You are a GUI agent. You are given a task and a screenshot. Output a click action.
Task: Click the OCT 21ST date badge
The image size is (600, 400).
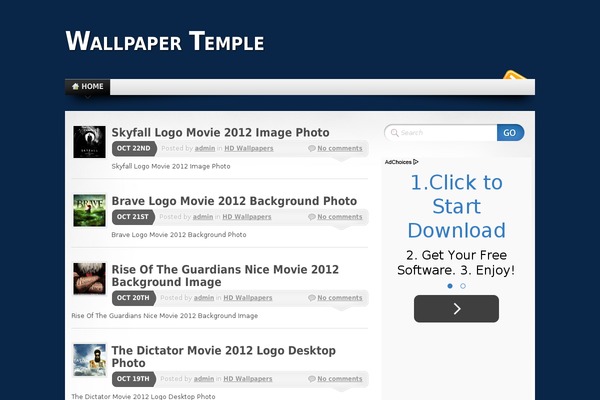133,217
